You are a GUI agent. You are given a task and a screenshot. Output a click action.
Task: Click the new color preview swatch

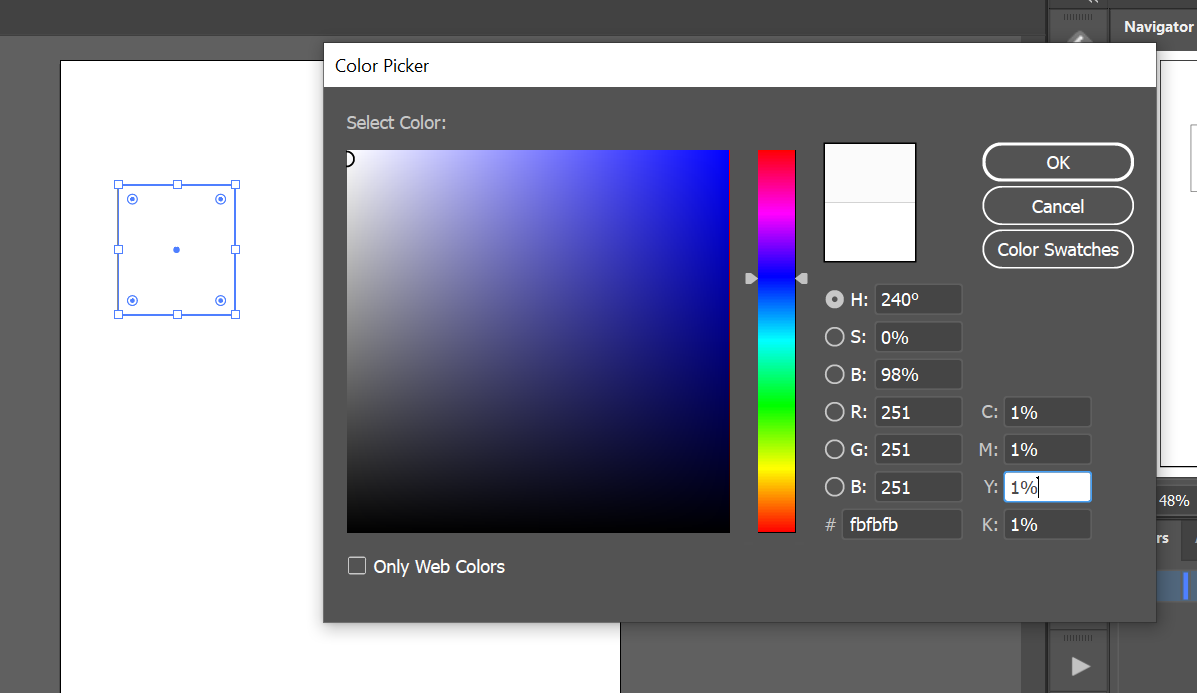point(869,174)
